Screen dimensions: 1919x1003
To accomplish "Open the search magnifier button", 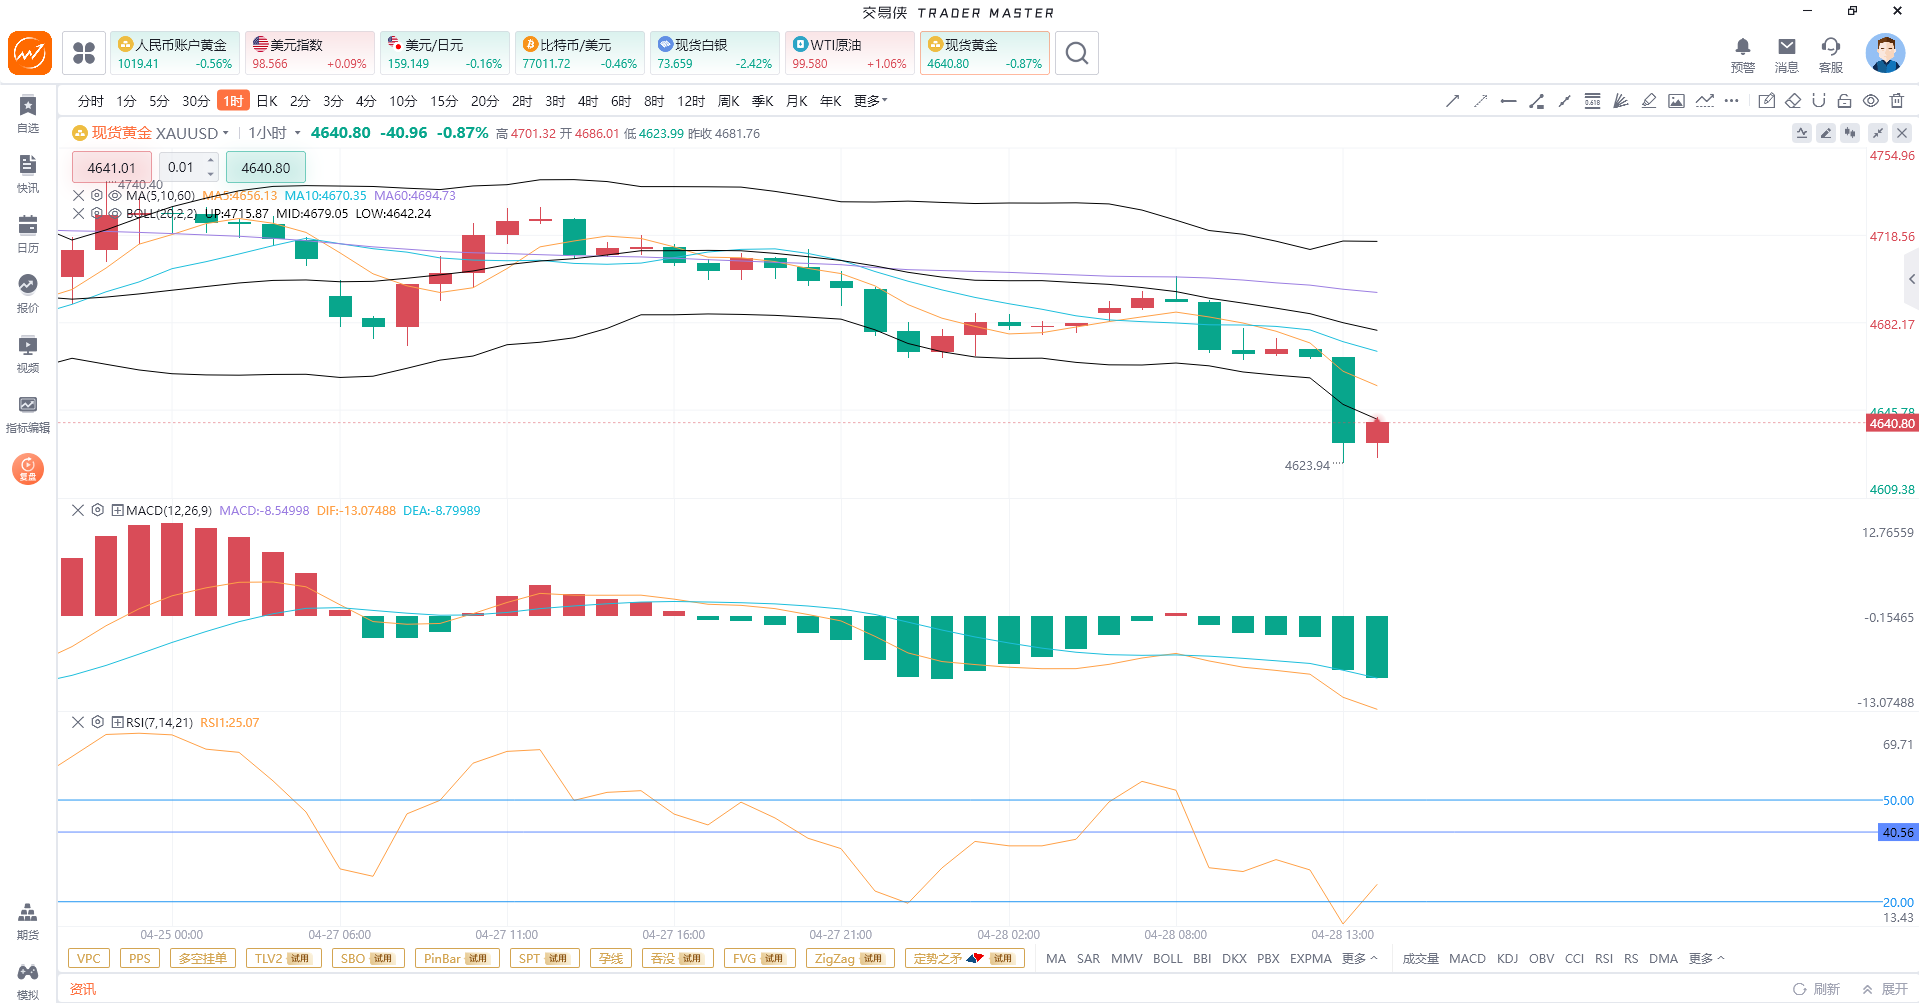I will tap(1076, 53).
